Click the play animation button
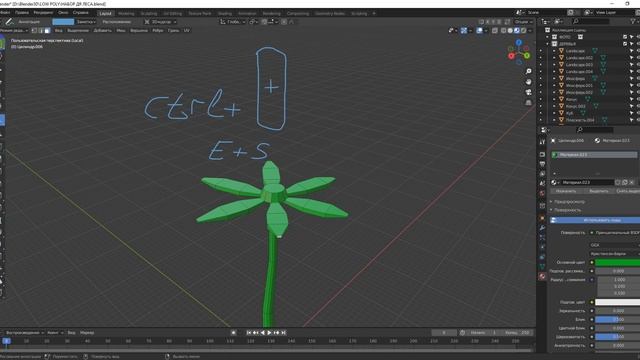 click(x=269, y=333)
